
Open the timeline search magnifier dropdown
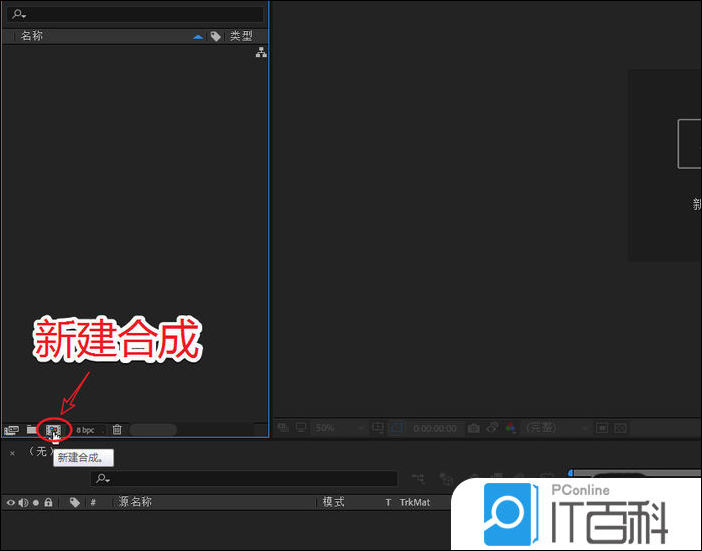(x=103, y=478)
